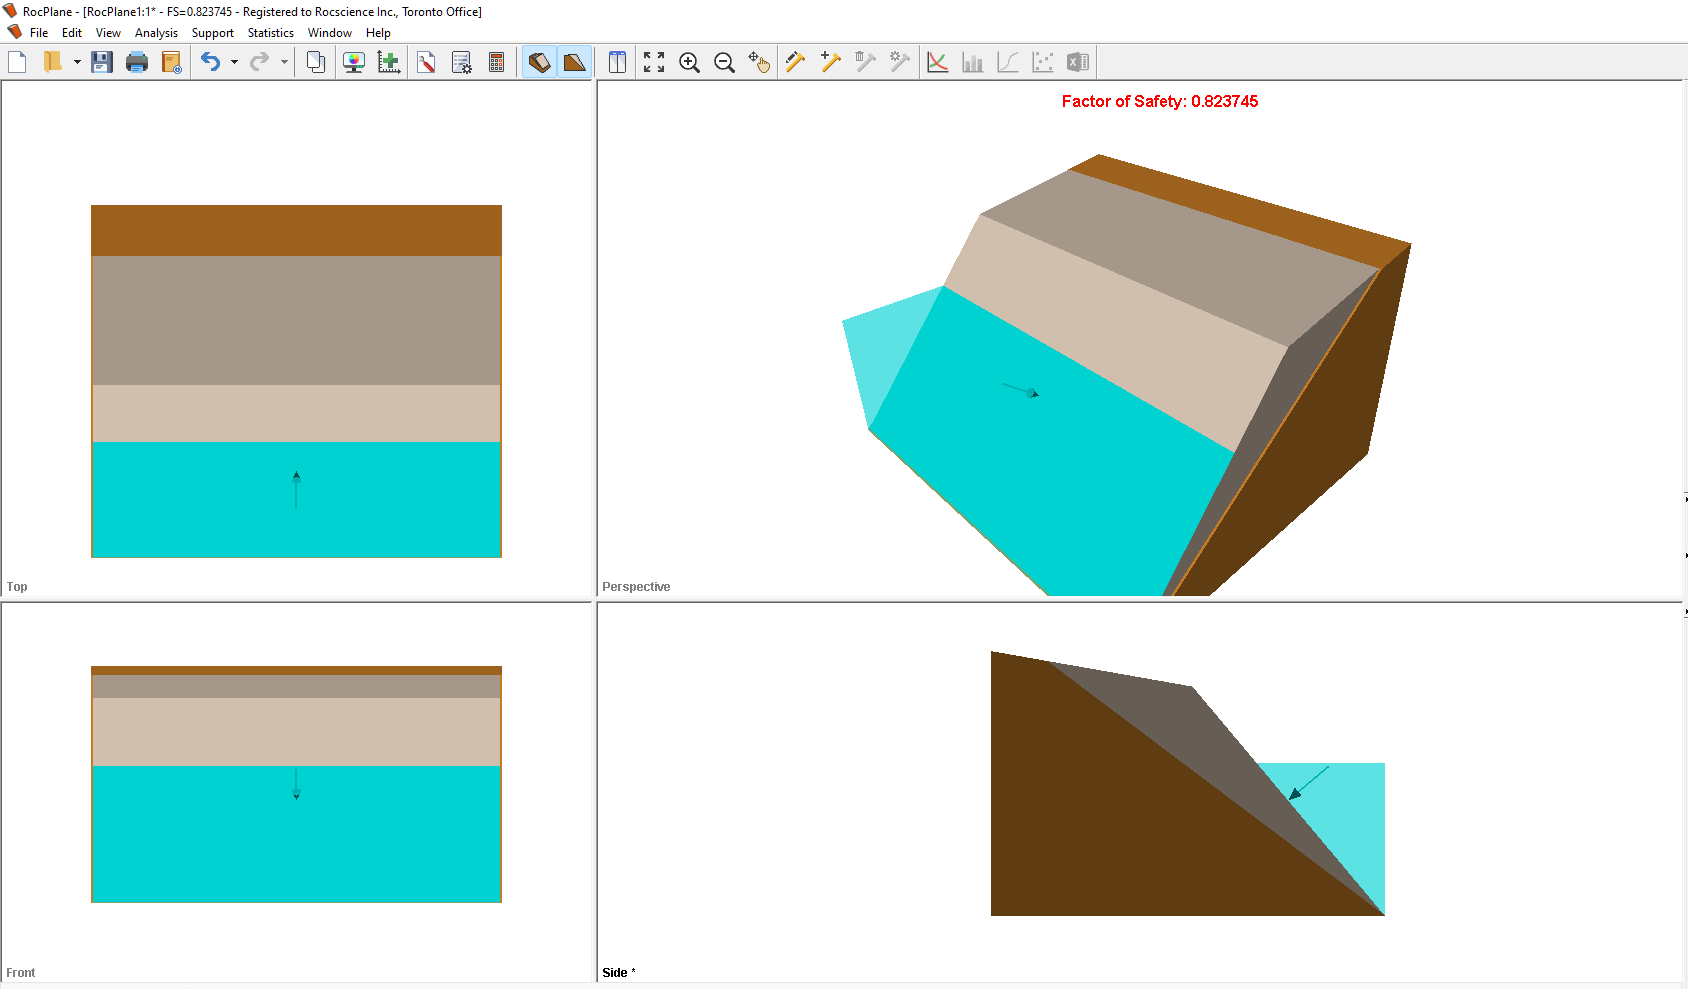The height and width of the screenshot is (989, 1688).
Task: Undo the last action
Action: 210,62
